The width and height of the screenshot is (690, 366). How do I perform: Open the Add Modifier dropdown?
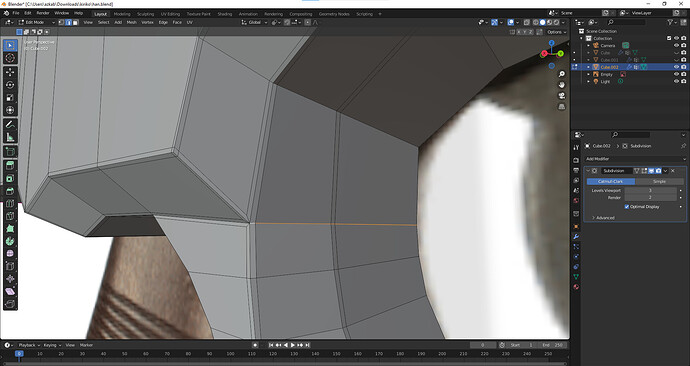click(x=635, y=159)
